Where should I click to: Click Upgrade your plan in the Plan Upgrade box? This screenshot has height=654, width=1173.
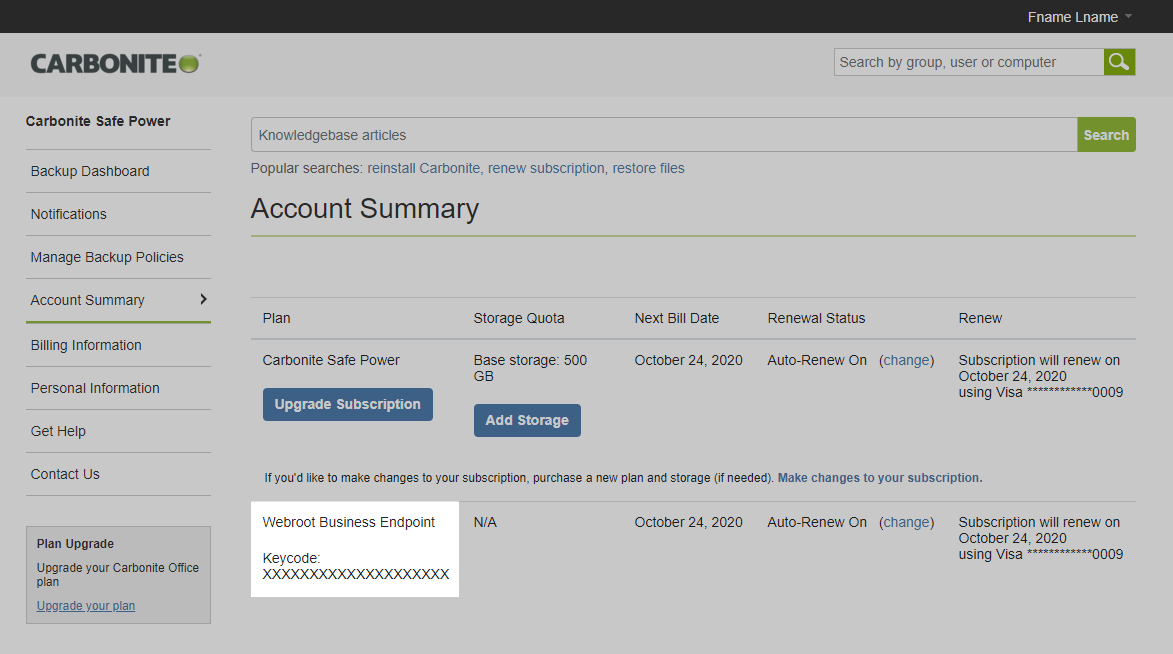point(85,605)
